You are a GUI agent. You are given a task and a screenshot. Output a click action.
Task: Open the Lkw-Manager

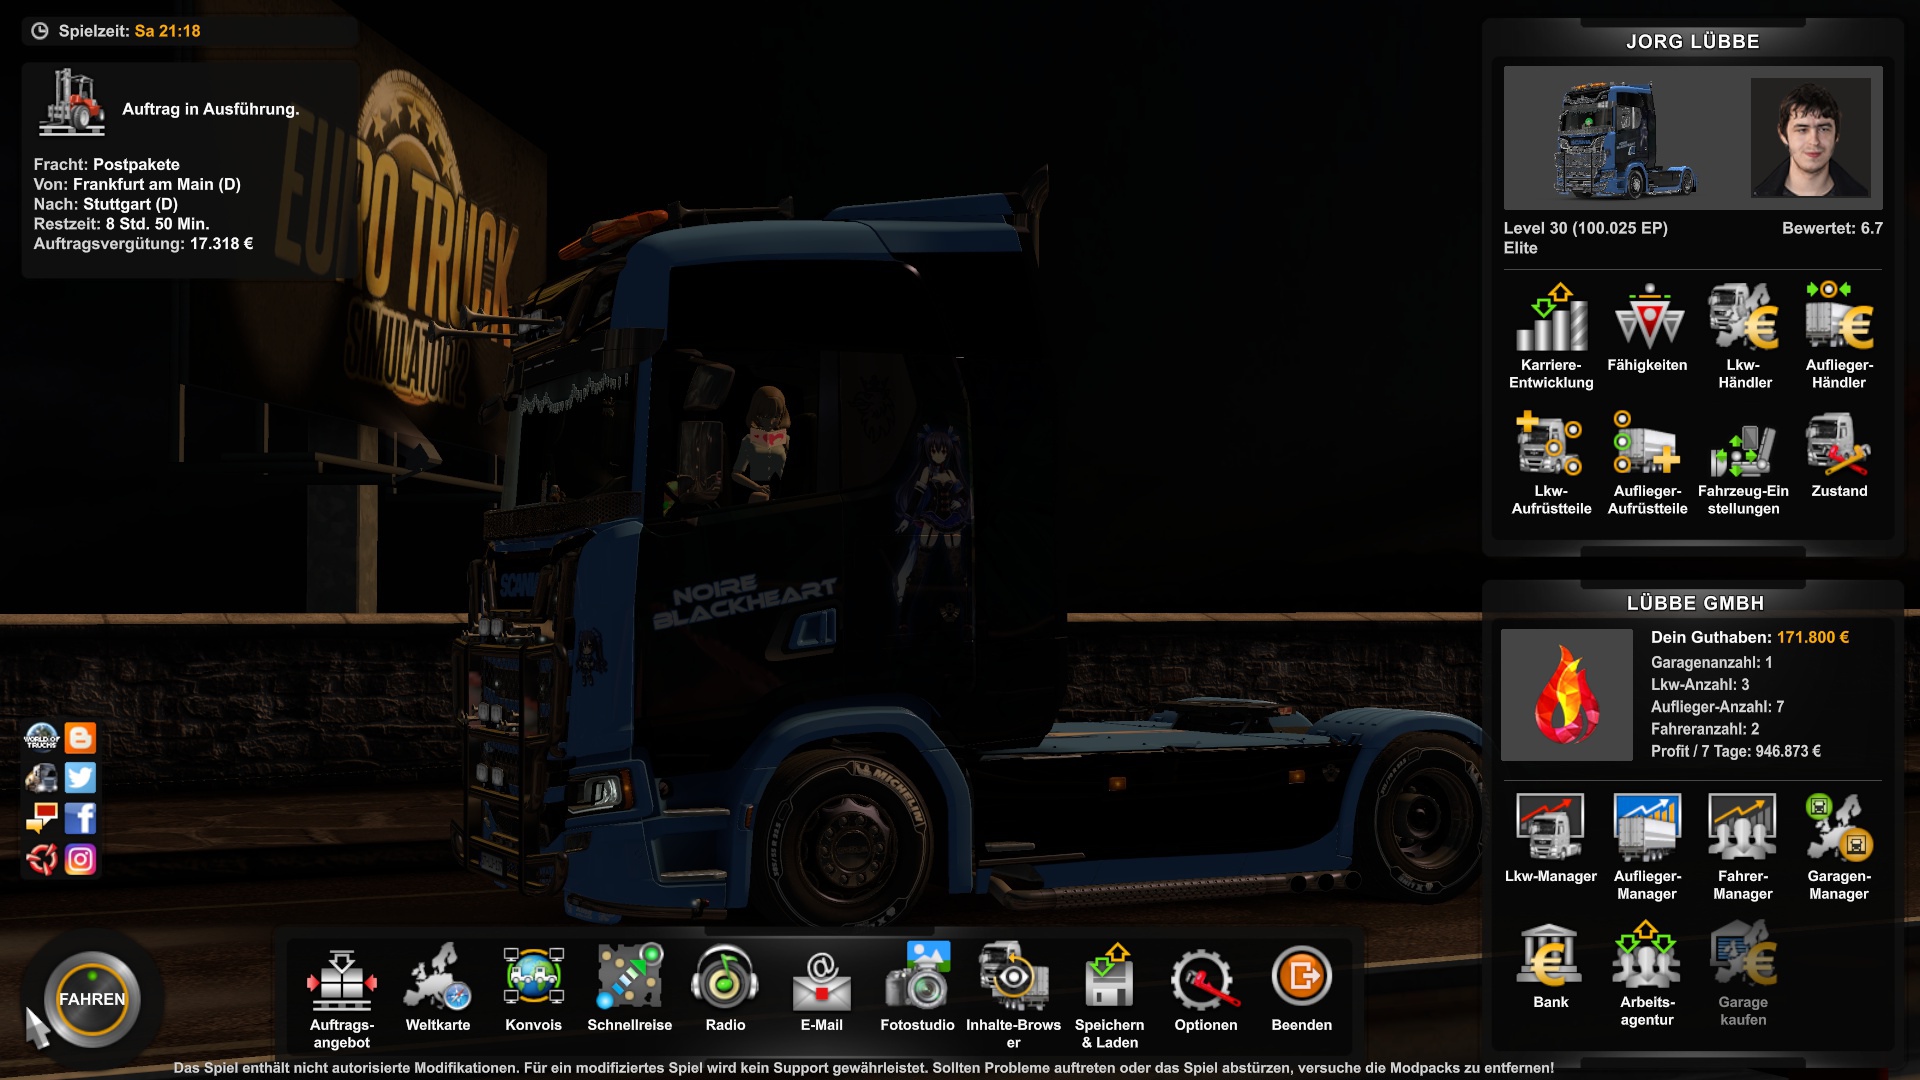click(1552, 839)
